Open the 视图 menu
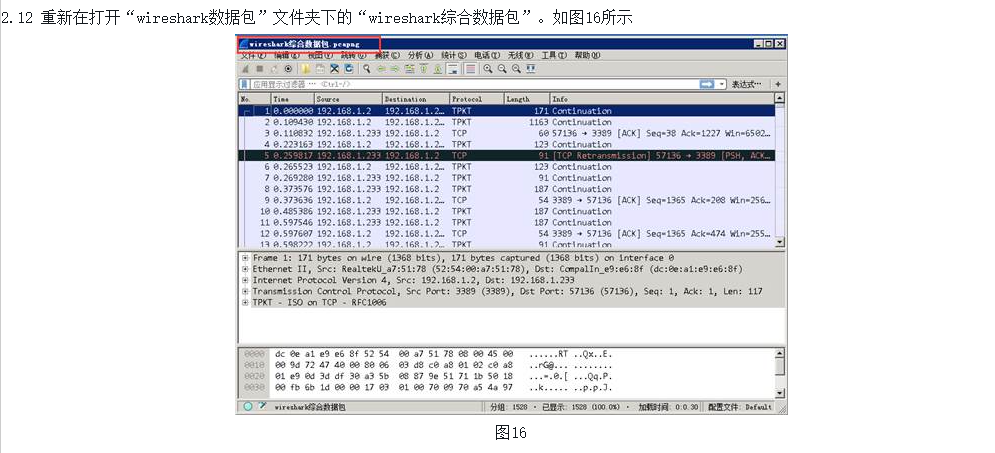This screenshot has width=995, height=453. point(320,55)
